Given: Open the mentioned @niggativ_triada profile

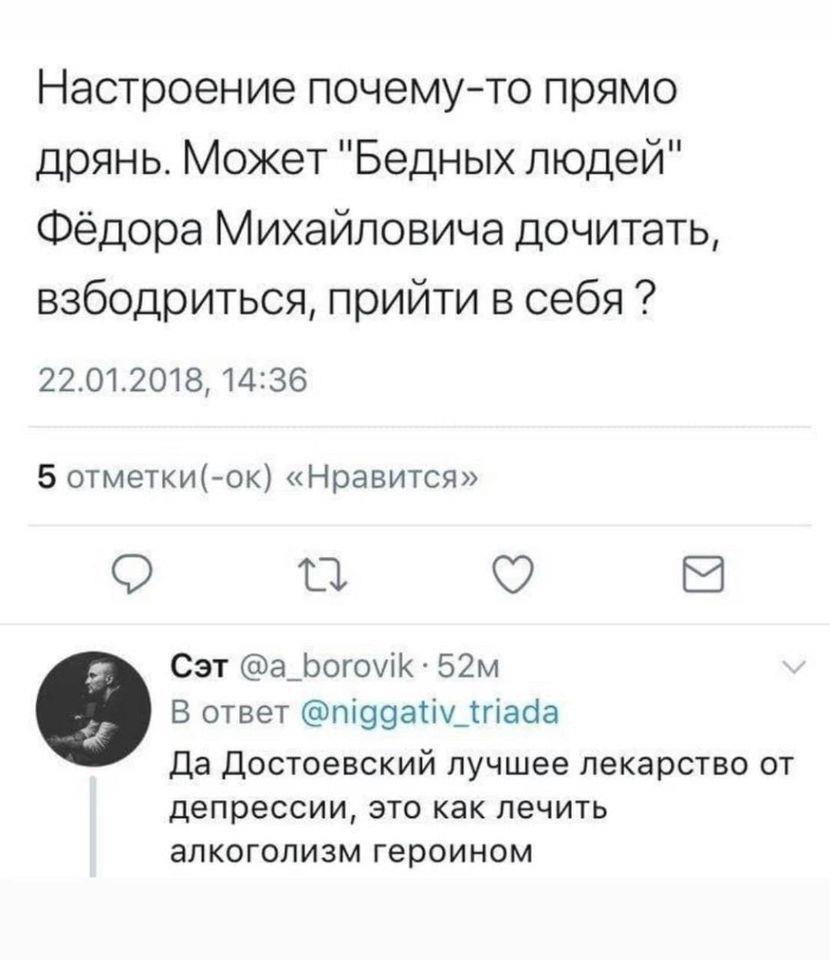Looking at the screenshot, I should 436,712.
